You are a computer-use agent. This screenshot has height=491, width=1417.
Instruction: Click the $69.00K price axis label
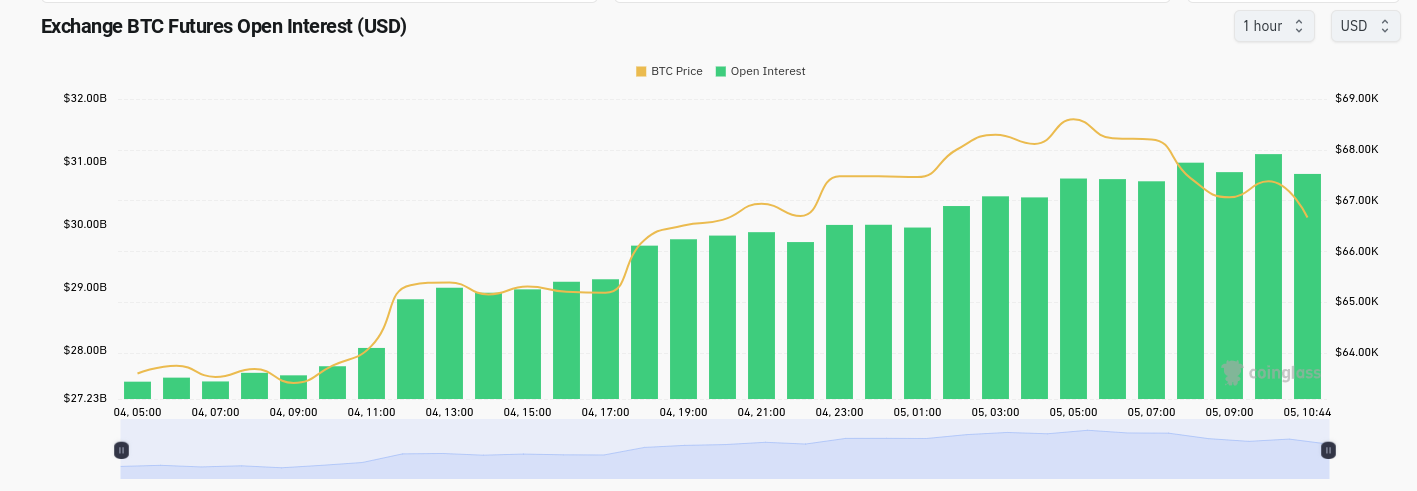point(1357,98)
